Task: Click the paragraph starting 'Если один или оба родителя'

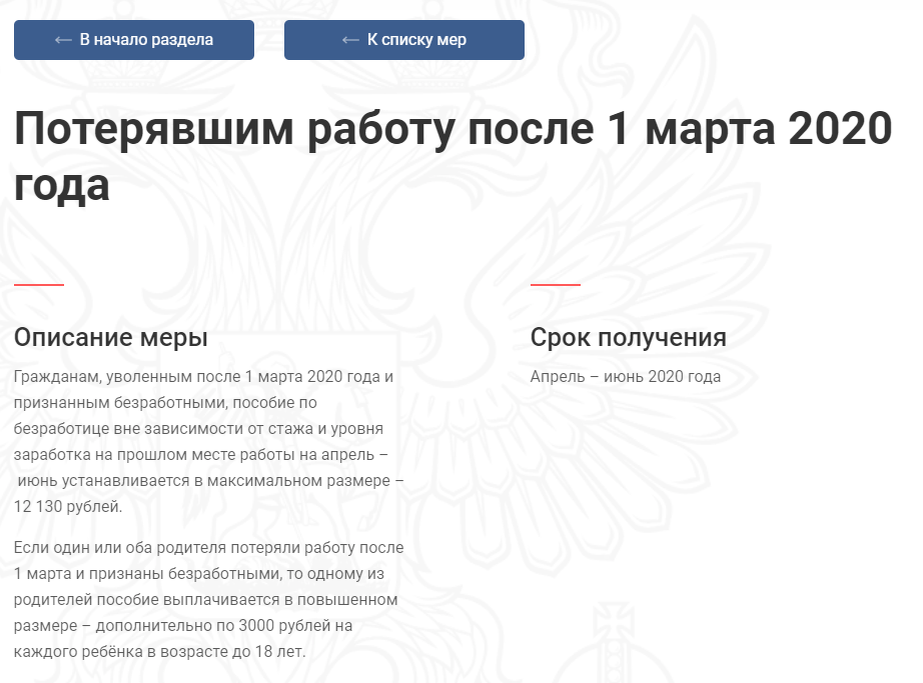Action: point(209,599)
